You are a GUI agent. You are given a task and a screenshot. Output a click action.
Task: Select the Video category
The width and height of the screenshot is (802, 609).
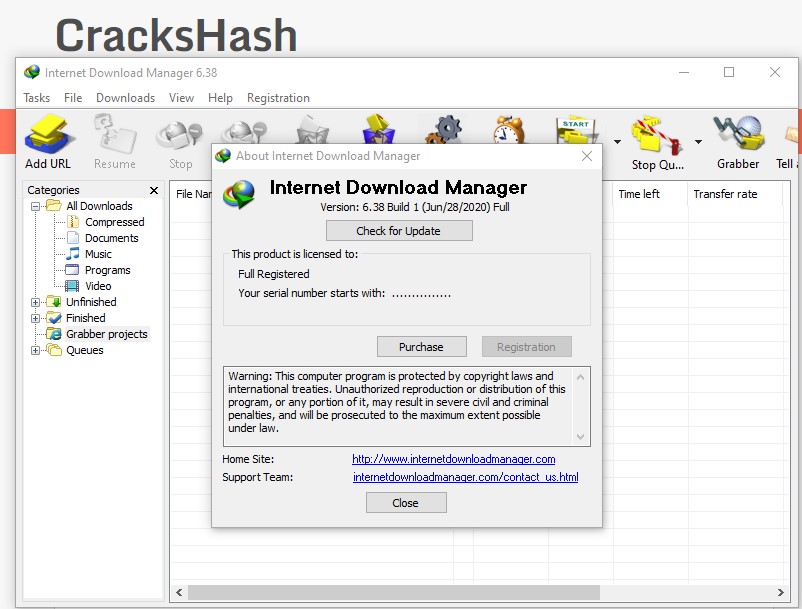pyautogui.click(x=98, y=286)
